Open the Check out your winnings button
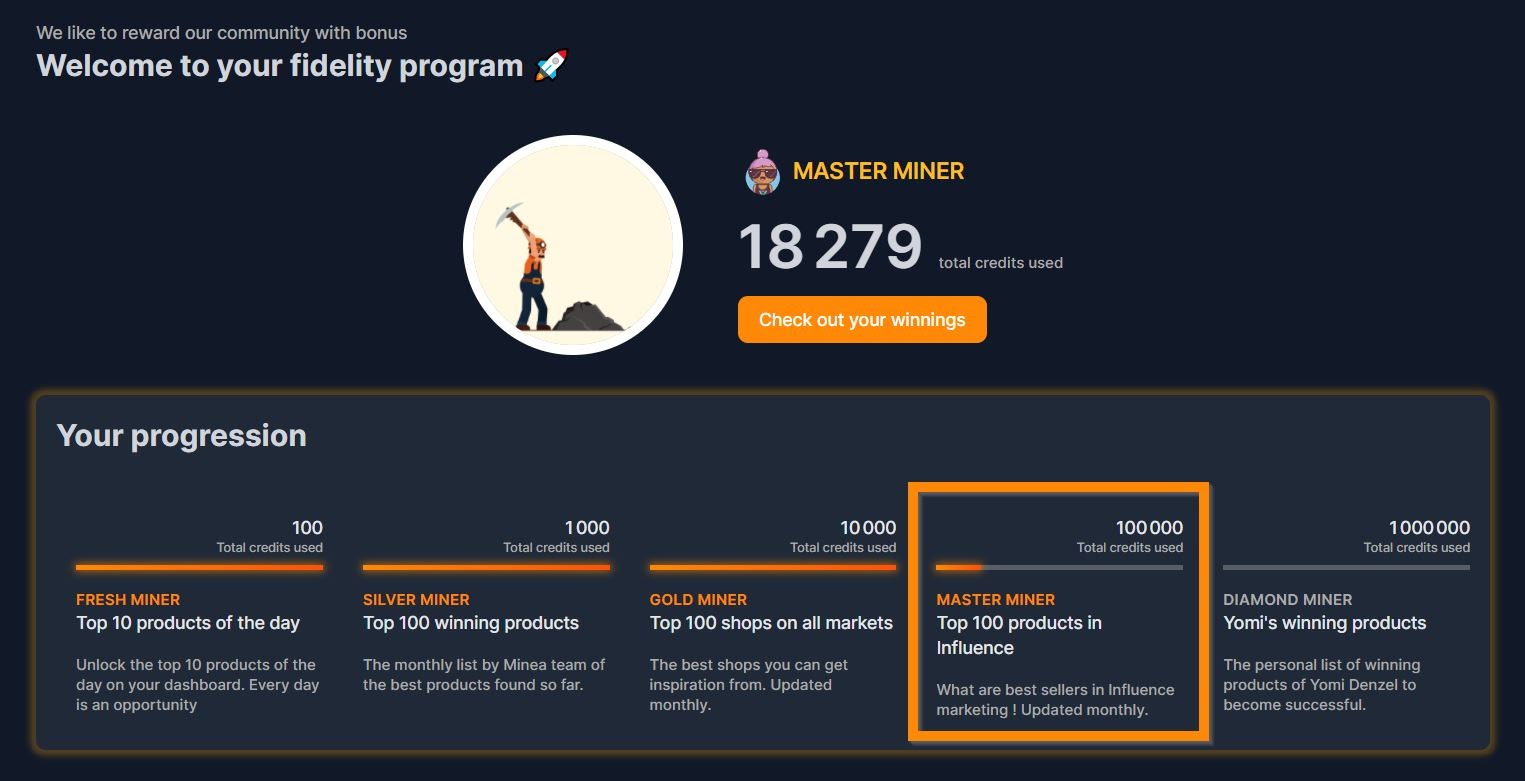 (862, 320)
